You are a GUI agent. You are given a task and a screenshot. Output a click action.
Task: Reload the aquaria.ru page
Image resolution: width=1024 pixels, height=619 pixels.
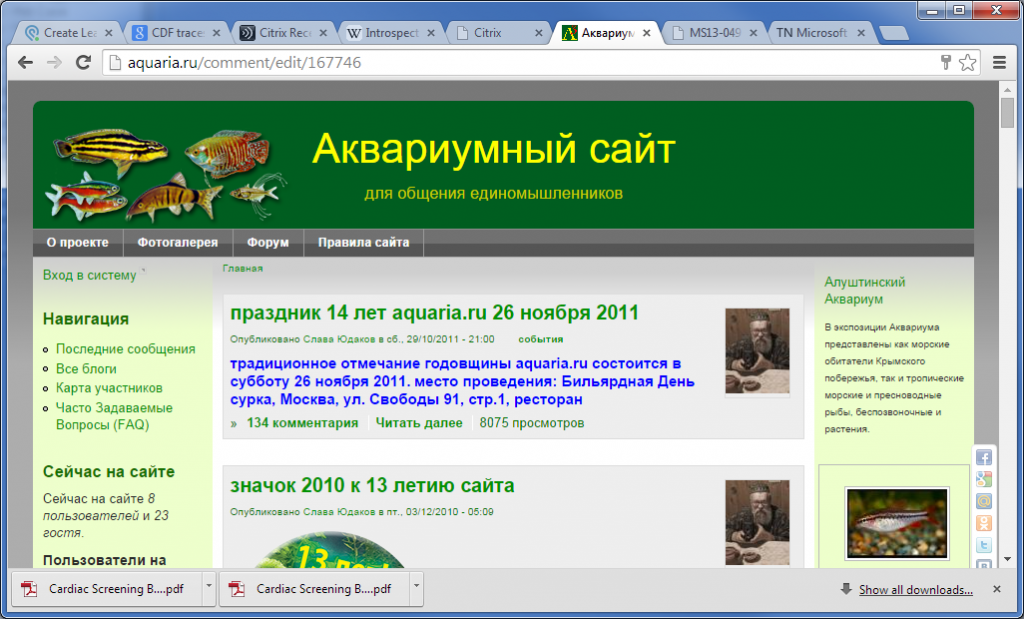point(83,63)
